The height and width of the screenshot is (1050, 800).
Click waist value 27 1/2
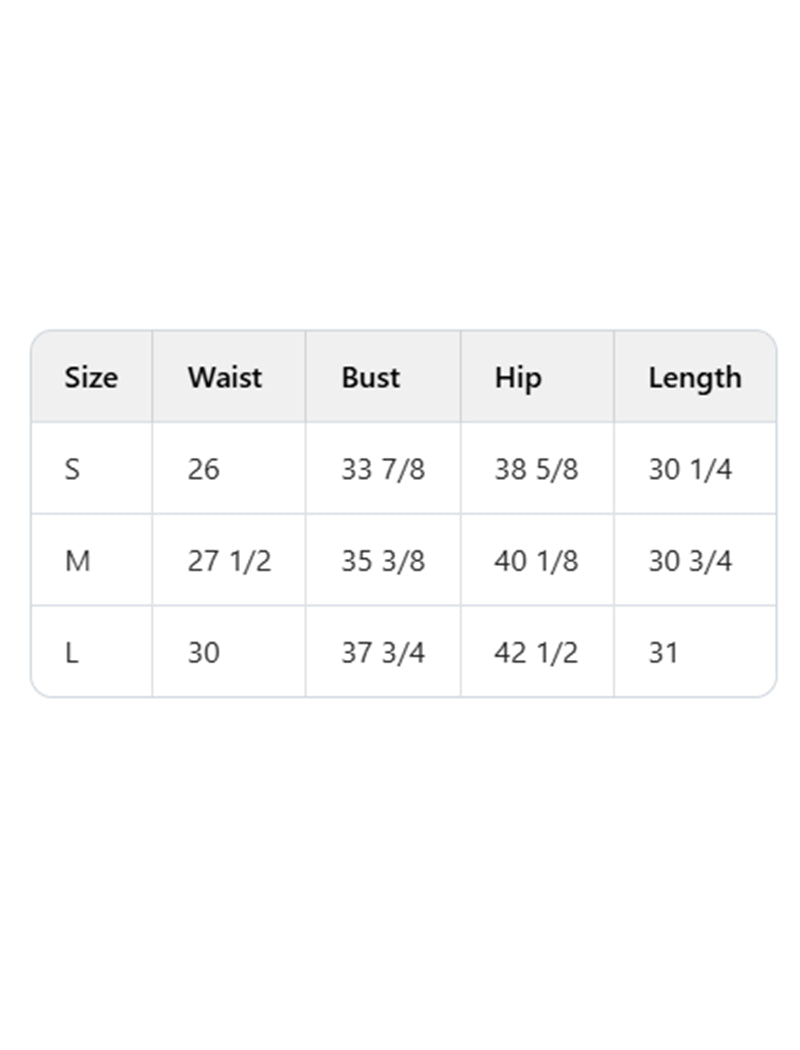(x=230, y=561)
